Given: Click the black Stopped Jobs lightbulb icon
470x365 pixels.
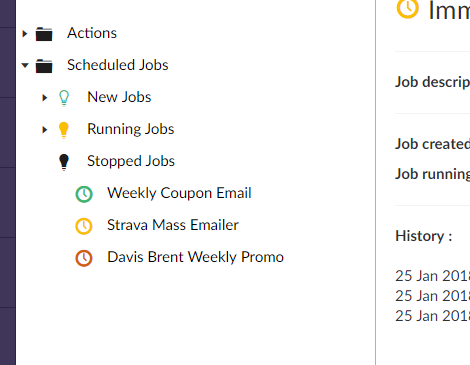Looking at the screenshot, I should coord(64,162).
